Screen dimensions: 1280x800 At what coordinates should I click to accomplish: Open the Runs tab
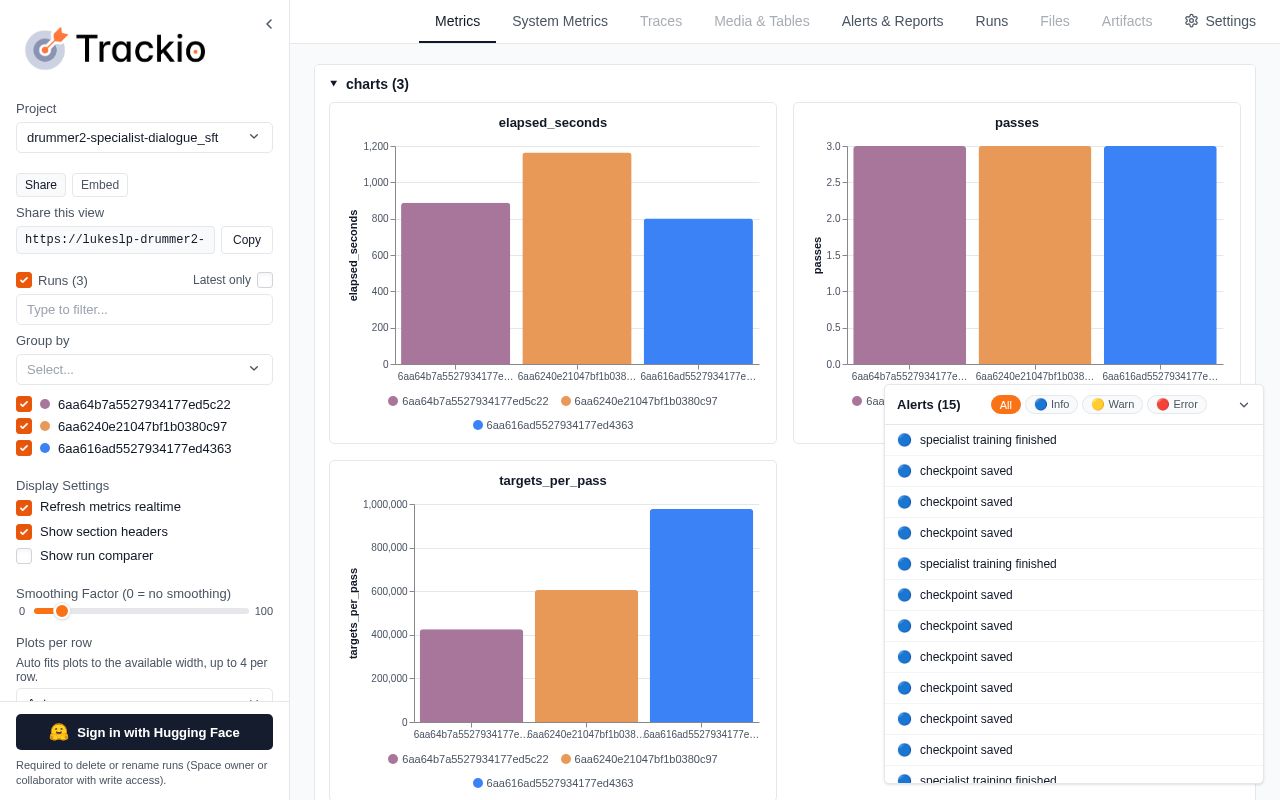(992, 21)
